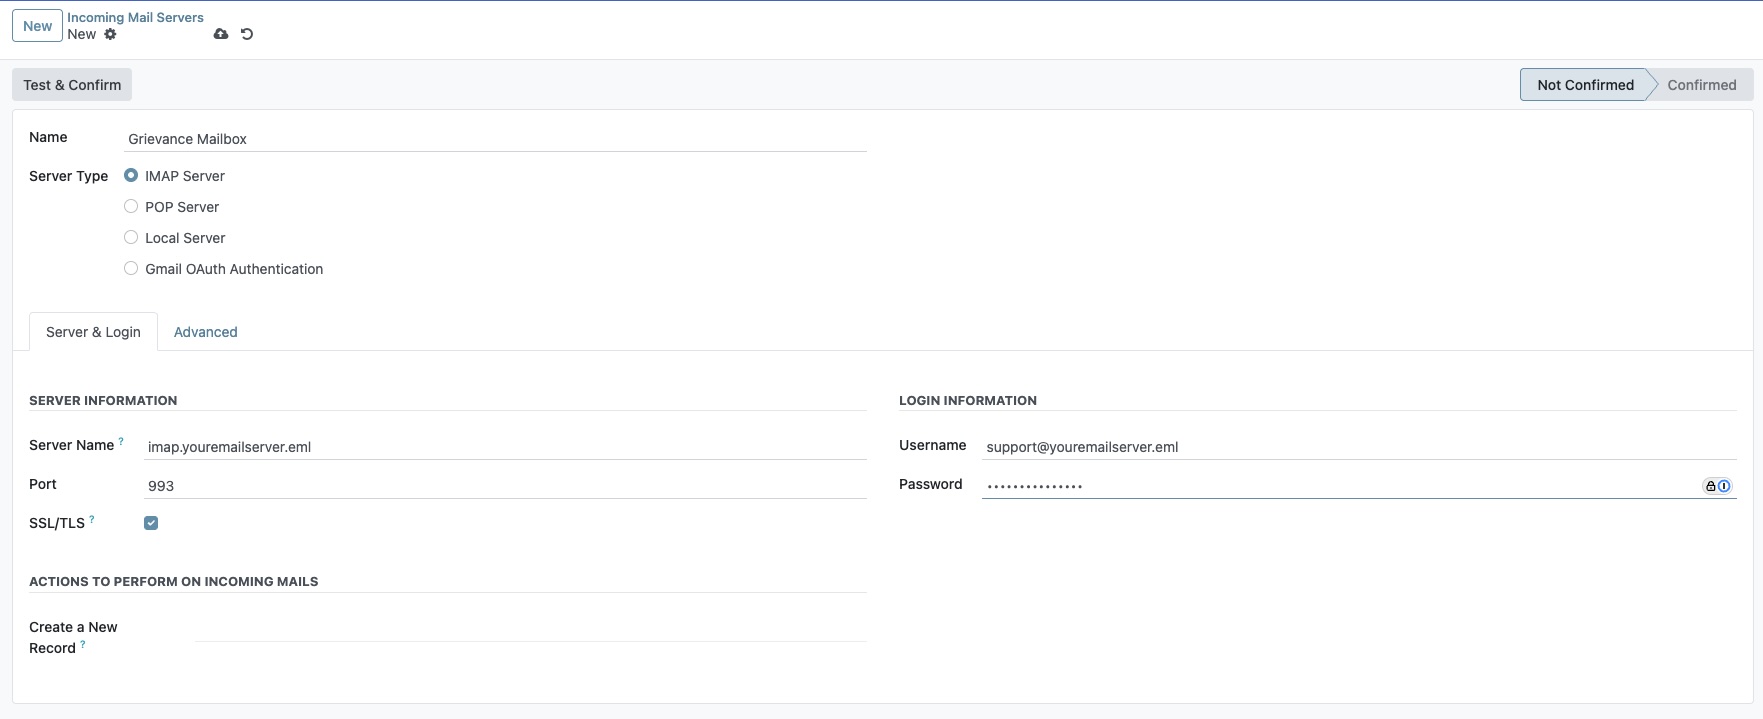Show the Server Name help tooltip icon
This screenshot has height=719, width=1763.
click(x=121, y=440)
